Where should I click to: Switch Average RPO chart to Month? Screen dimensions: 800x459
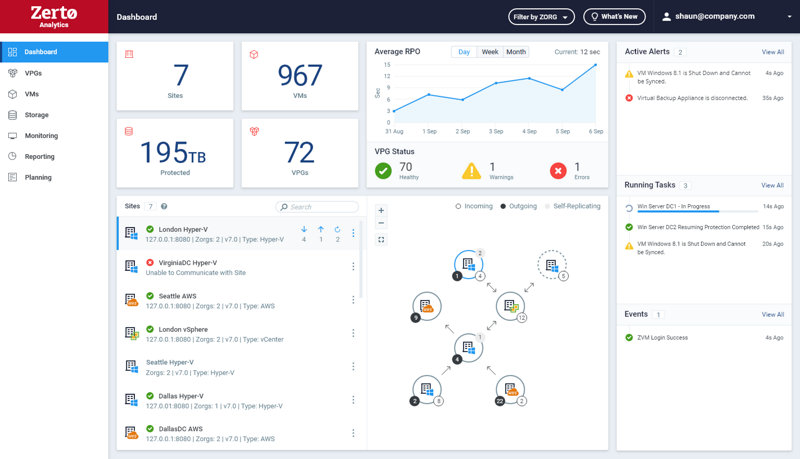(x=516, y=52)
